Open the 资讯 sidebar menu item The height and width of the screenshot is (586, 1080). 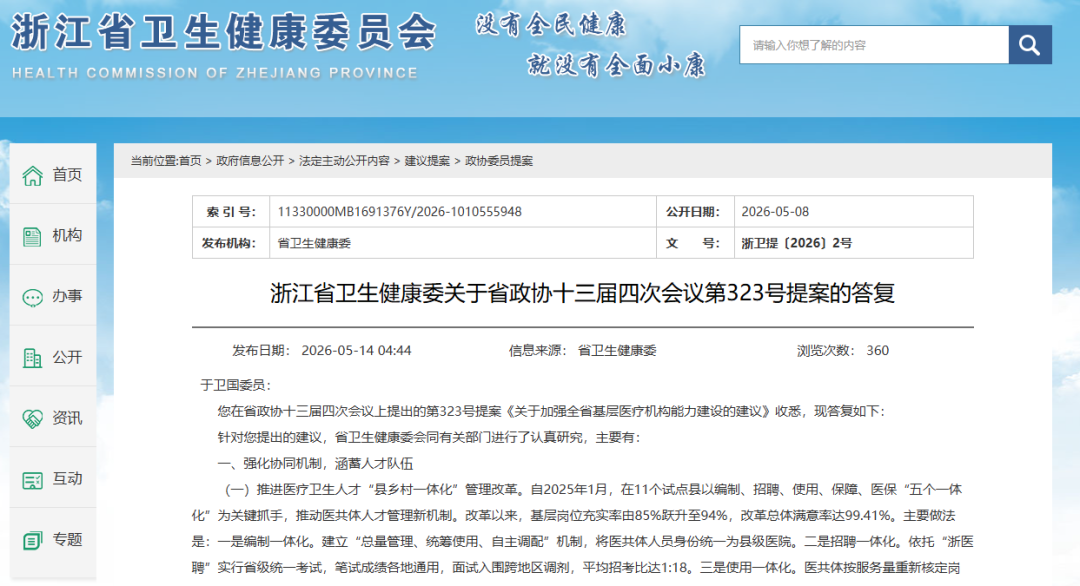[53, 418]
